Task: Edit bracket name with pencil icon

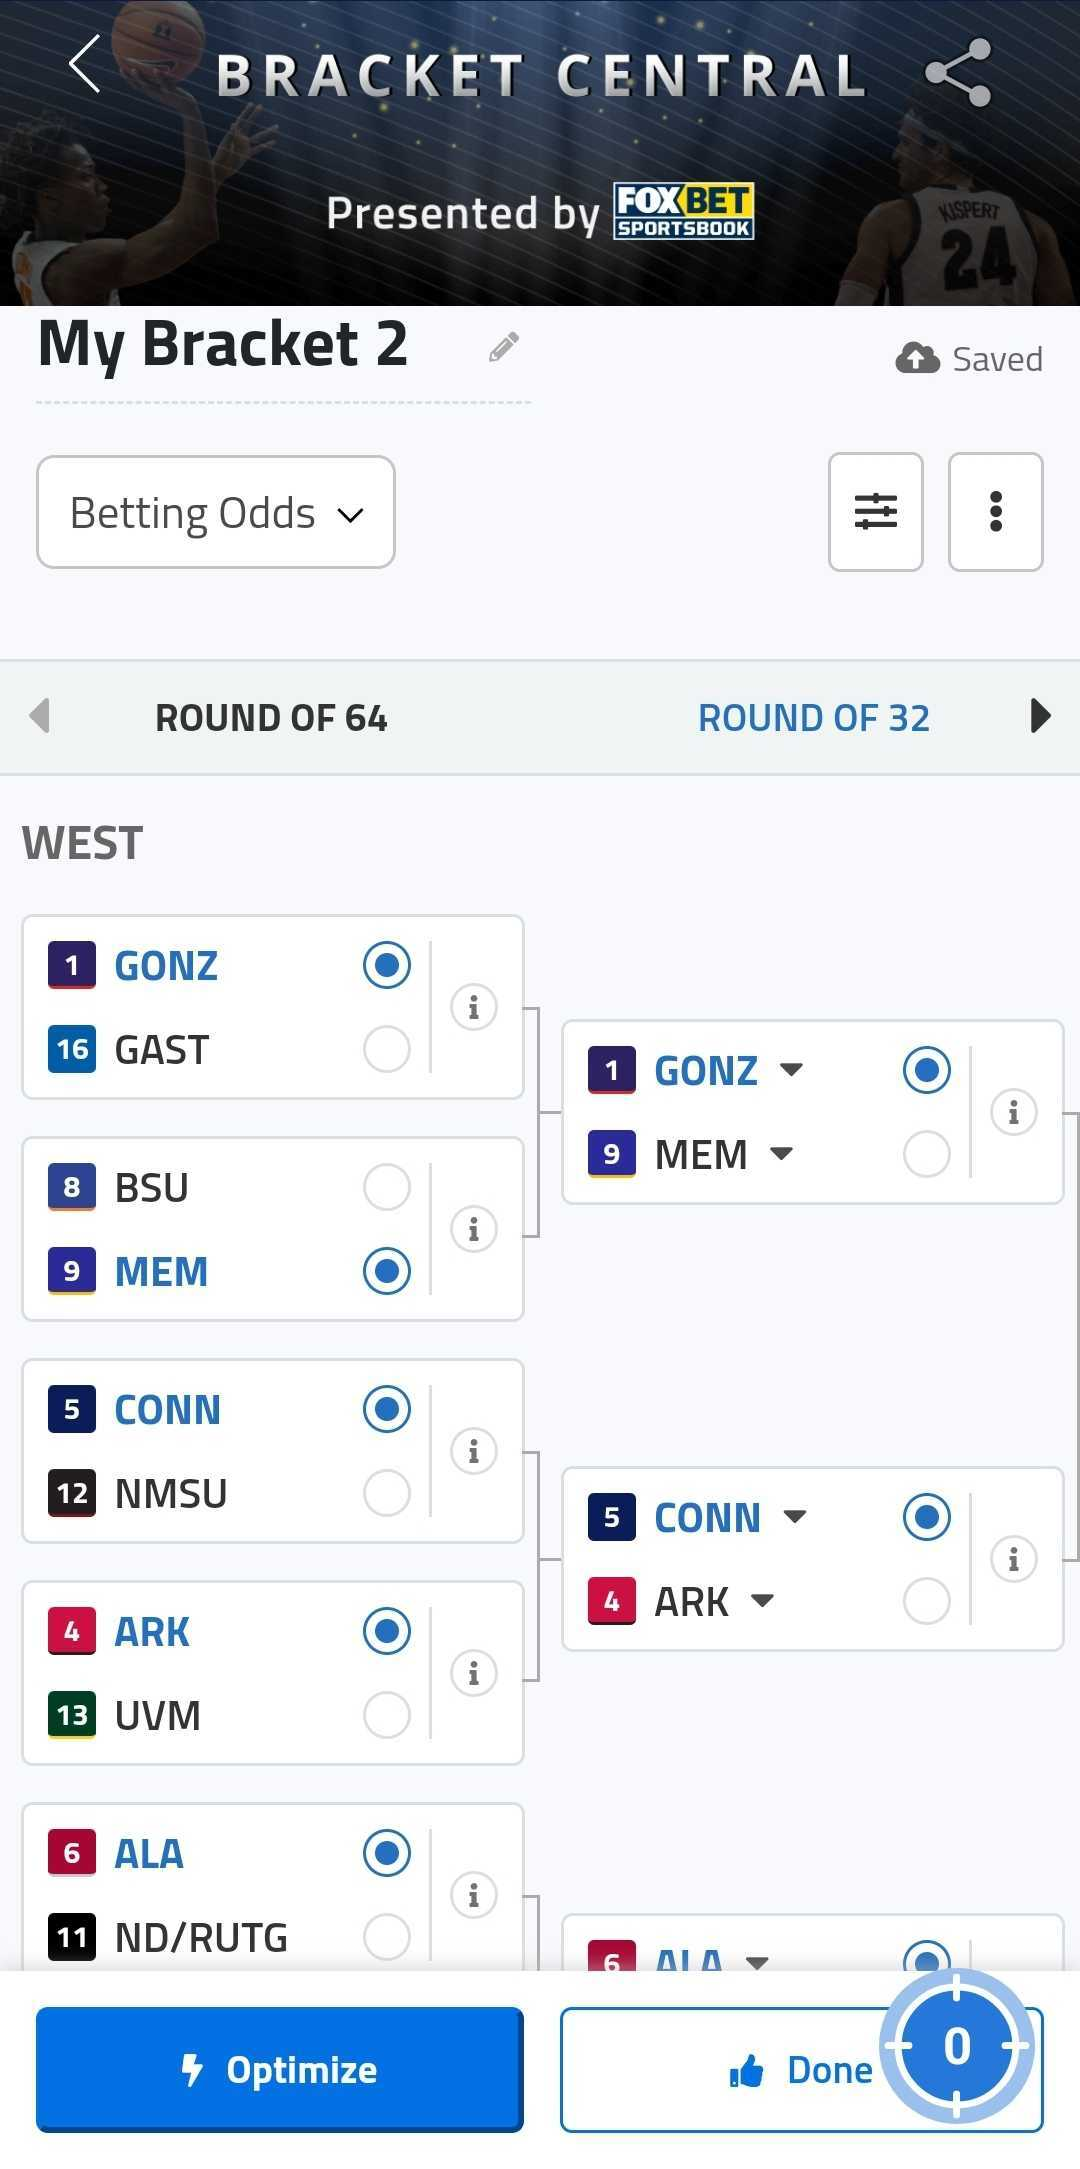Action: (x=504, y=347)
